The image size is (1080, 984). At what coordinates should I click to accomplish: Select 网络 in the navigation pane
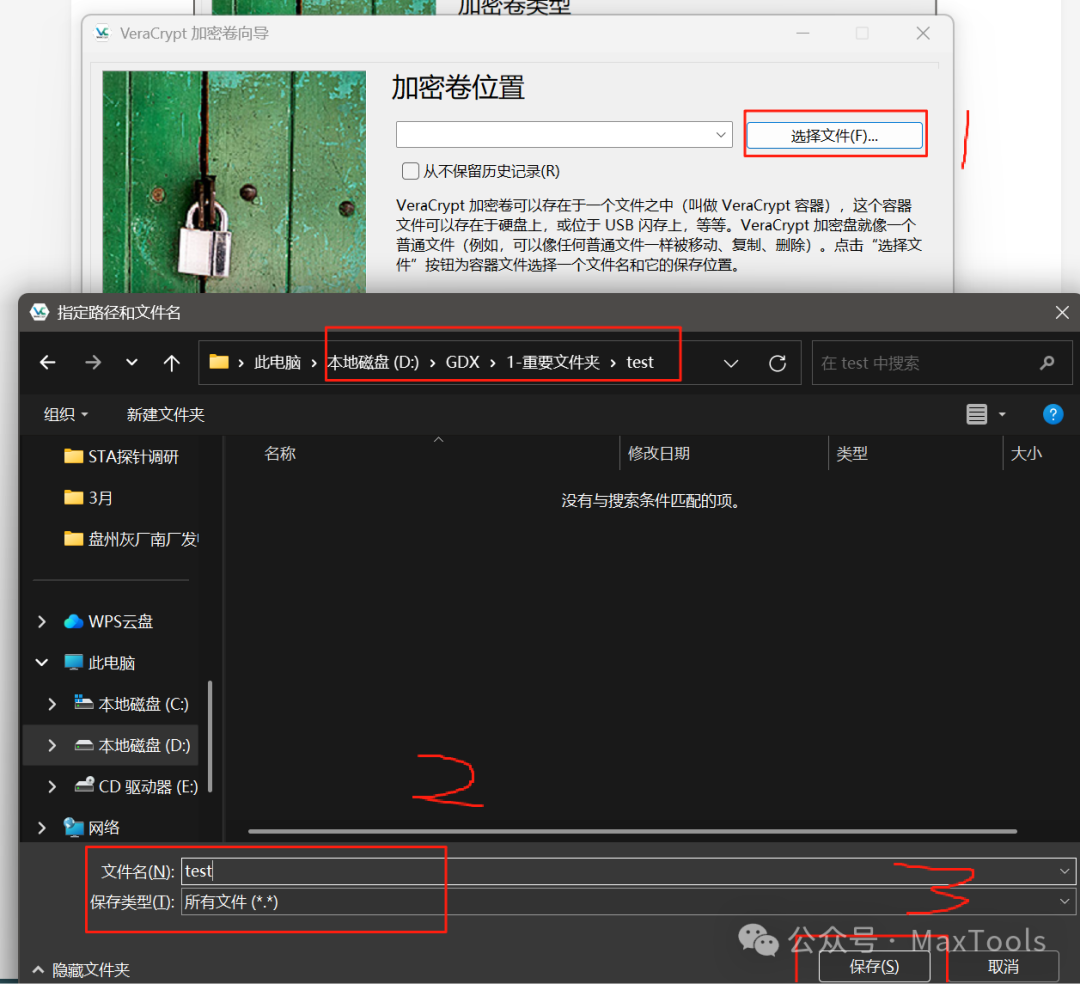[x=92, y=828]
